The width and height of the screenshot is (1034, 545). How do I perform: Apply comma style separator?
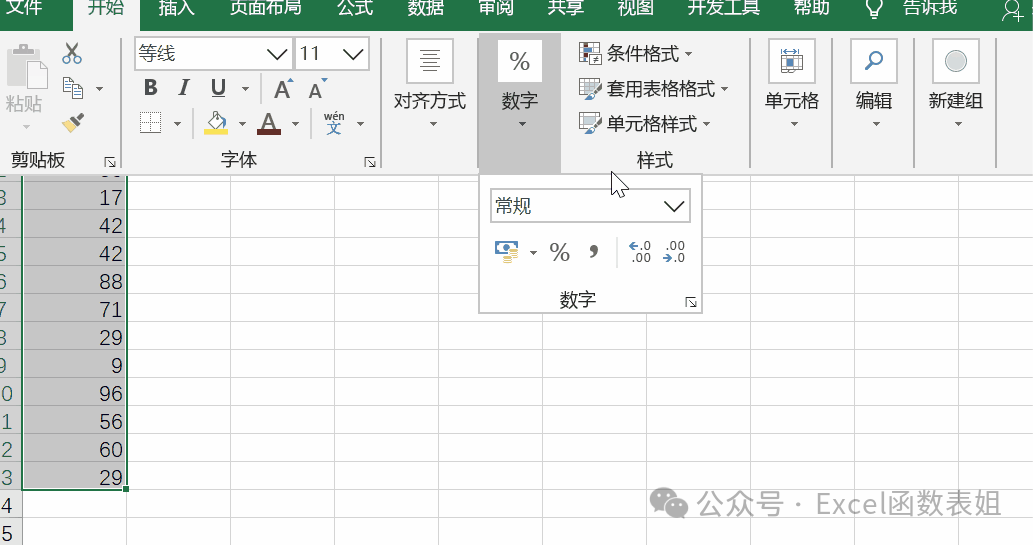(593, 252)
